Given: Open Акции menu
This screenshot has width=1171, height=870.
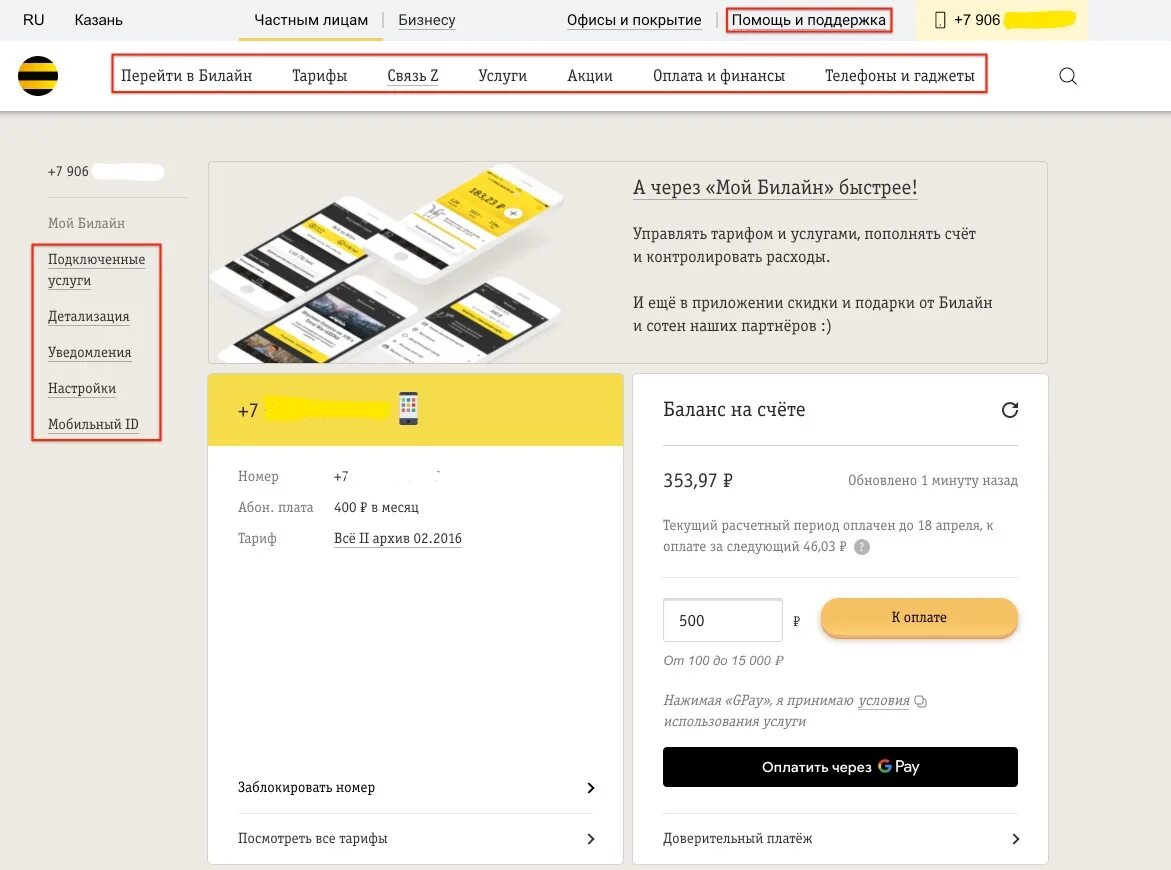Looking at the screenshot, I should point(590,75).
